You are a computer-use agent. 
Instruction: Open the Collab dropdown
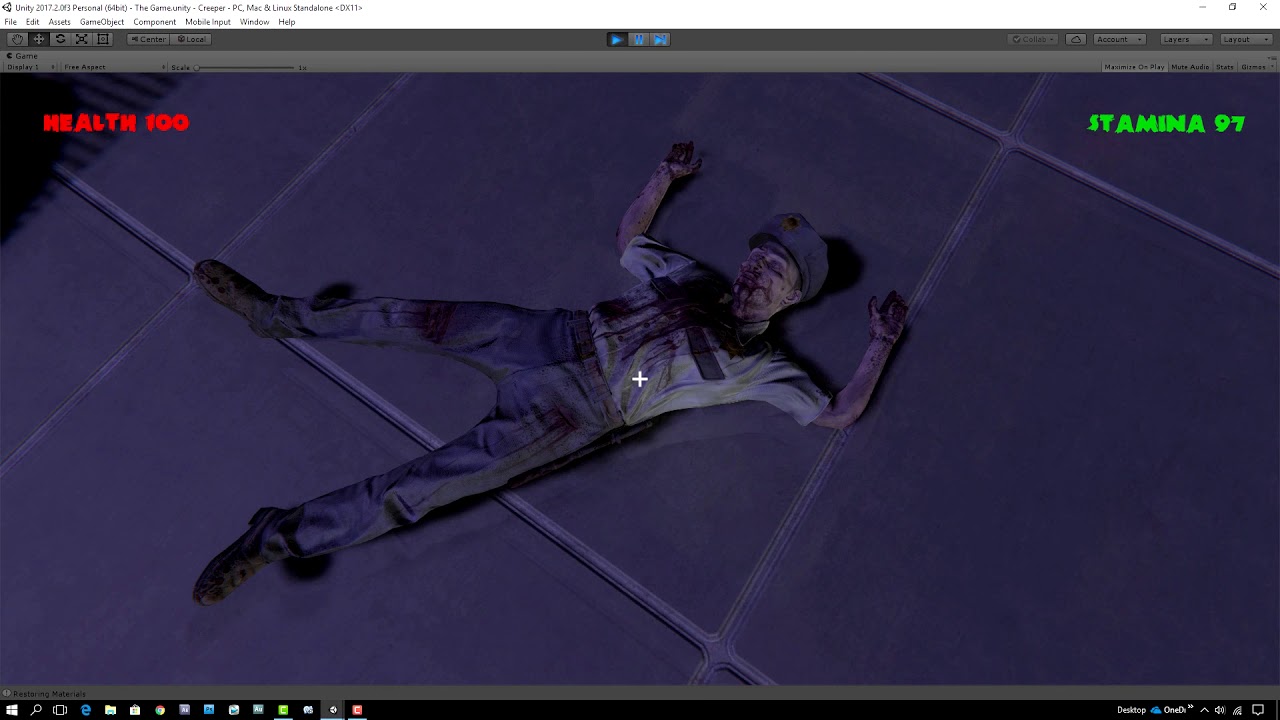click(1033, 39)
